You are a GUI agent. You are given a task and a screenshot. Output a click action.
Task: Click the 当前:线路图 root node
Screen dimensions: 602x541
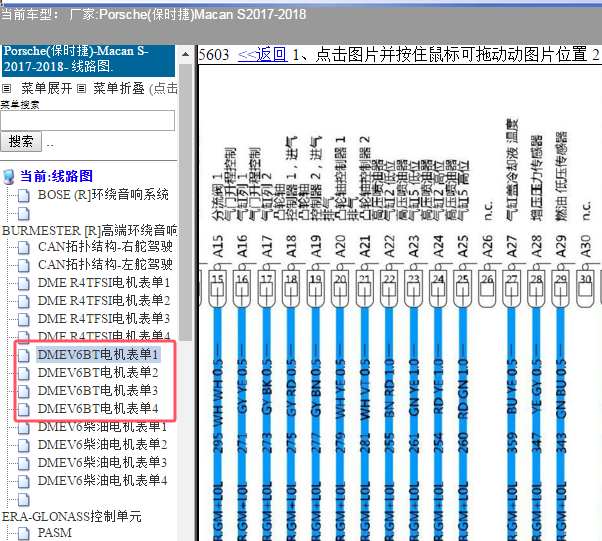[56, 177]
